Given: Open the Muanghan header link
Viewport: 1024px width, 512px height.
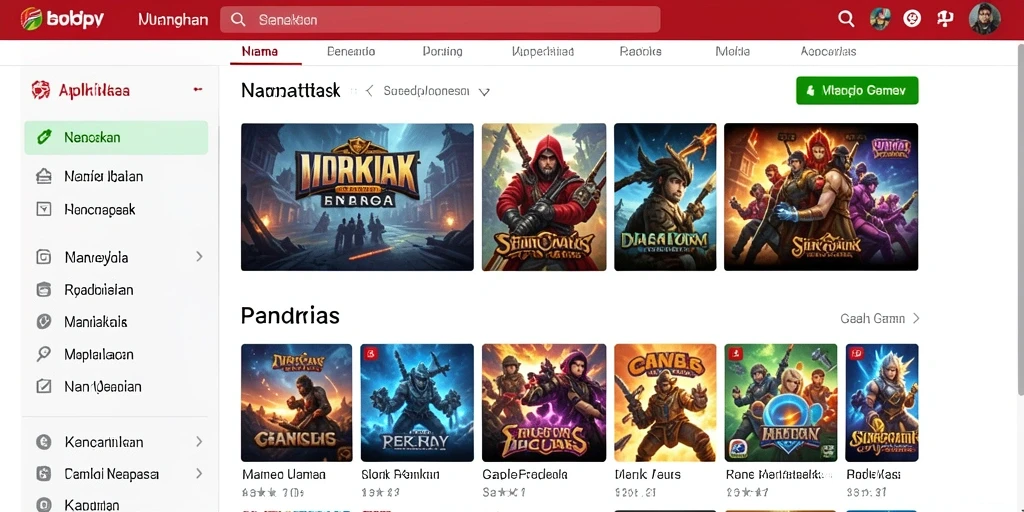Looking at the screenshot, I should 173,20.
